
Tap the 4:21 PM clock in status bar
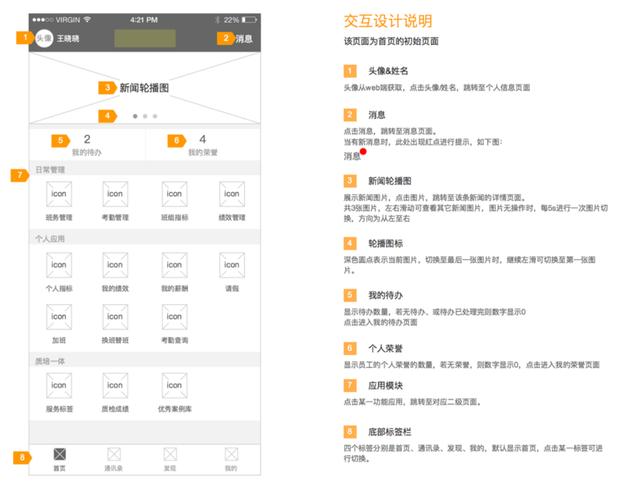[x=144, y=20]
